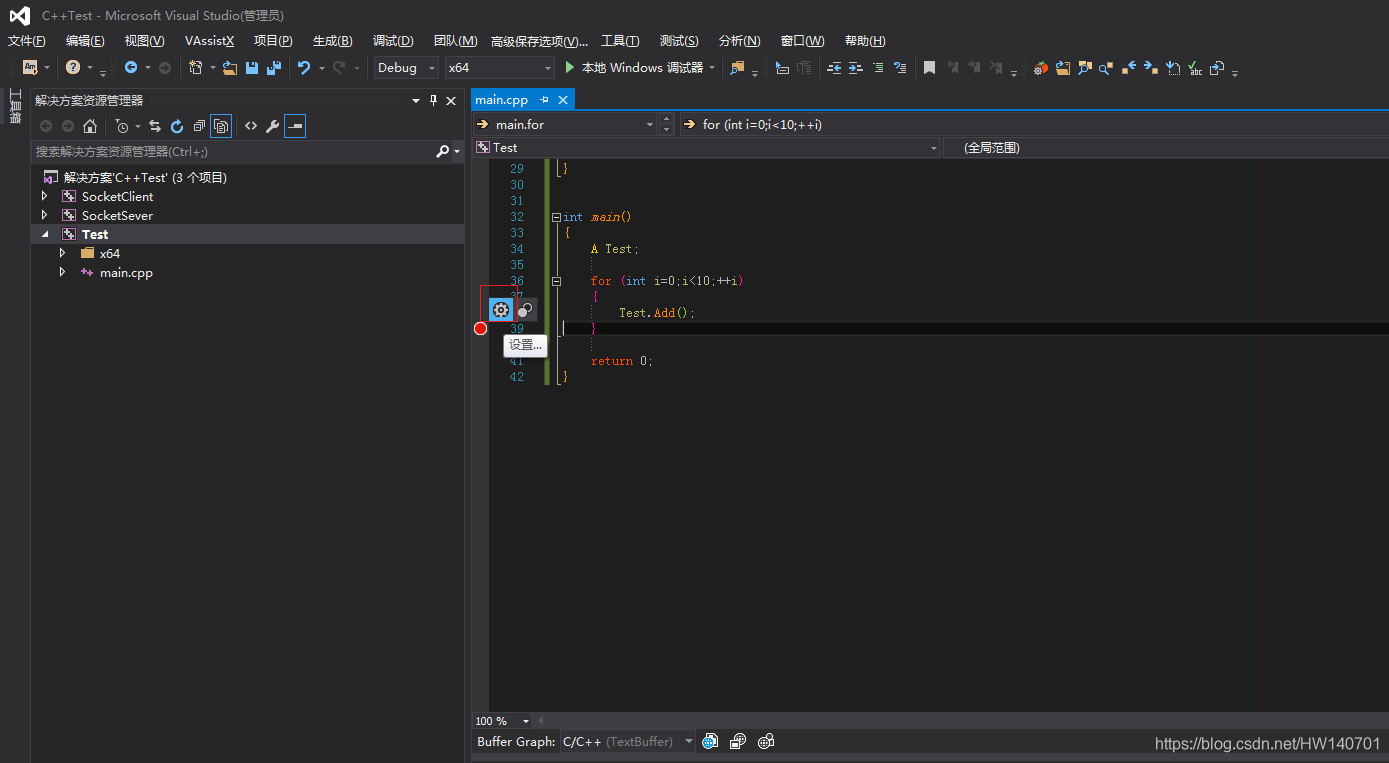
Task: Expand the main.cpp tree node
Action: point(62,272)
